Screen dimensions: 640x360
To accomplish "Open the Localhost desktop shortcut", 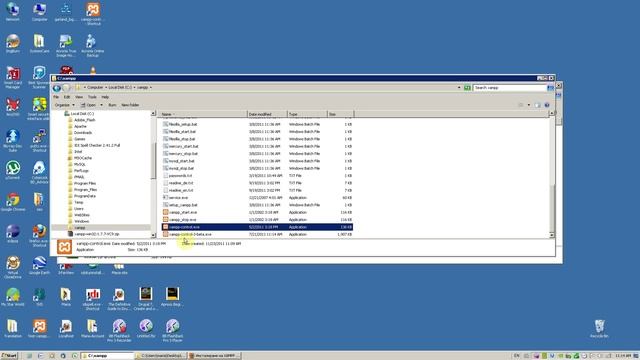I will pos(66,329).
